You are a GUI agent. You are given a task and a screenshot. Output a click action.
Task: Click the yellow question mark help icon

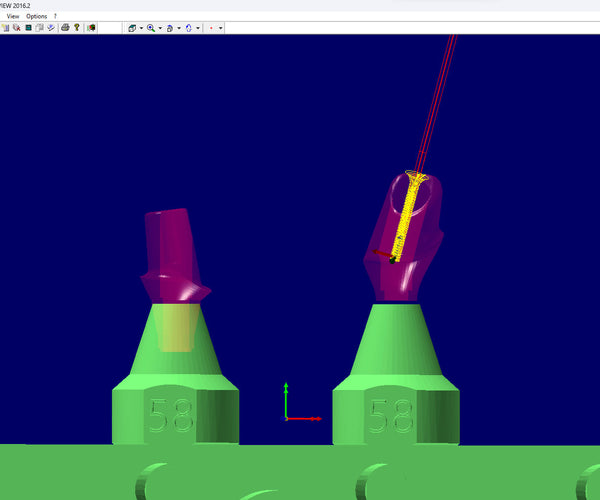point(77,28)
